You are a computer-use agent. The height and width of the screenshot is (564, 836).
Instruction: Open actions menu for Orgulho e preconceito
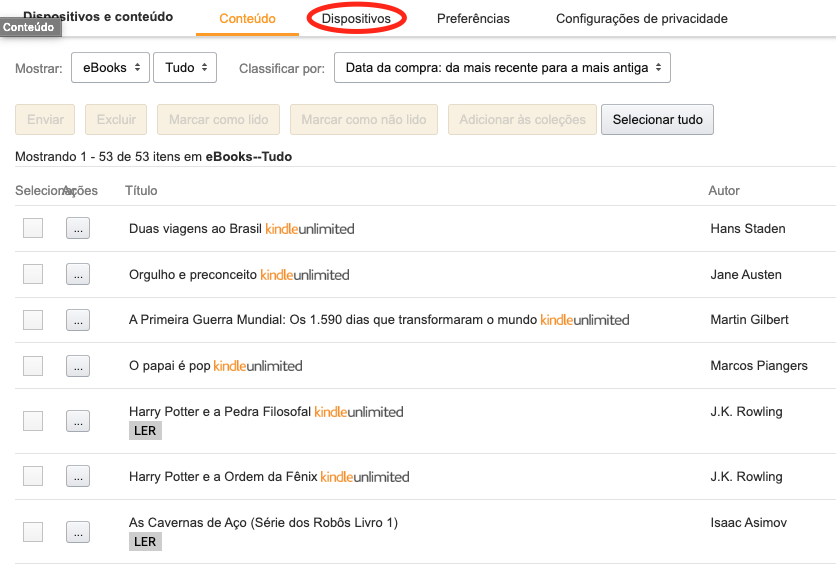point(78,274)
